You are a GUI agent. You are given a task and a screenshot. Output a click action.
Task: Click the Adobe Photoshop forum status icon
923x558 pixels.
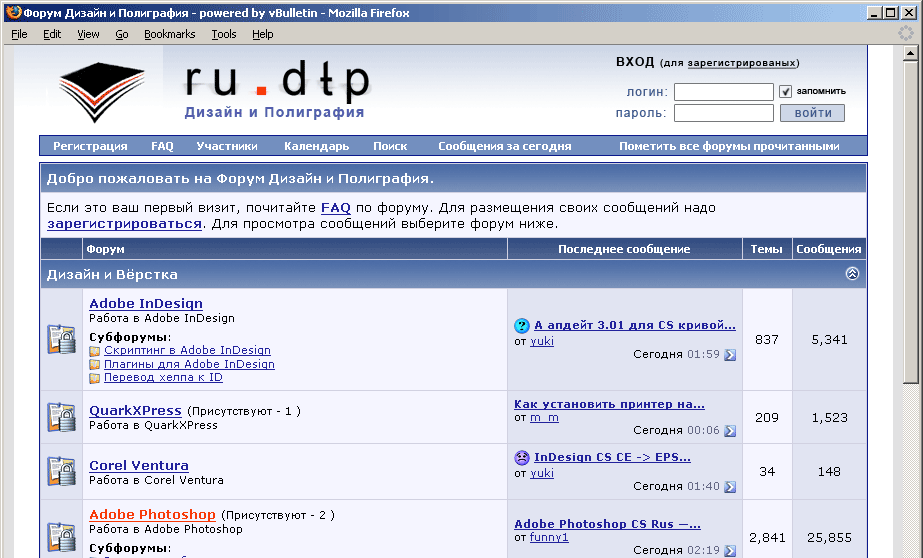coord(61,537)
